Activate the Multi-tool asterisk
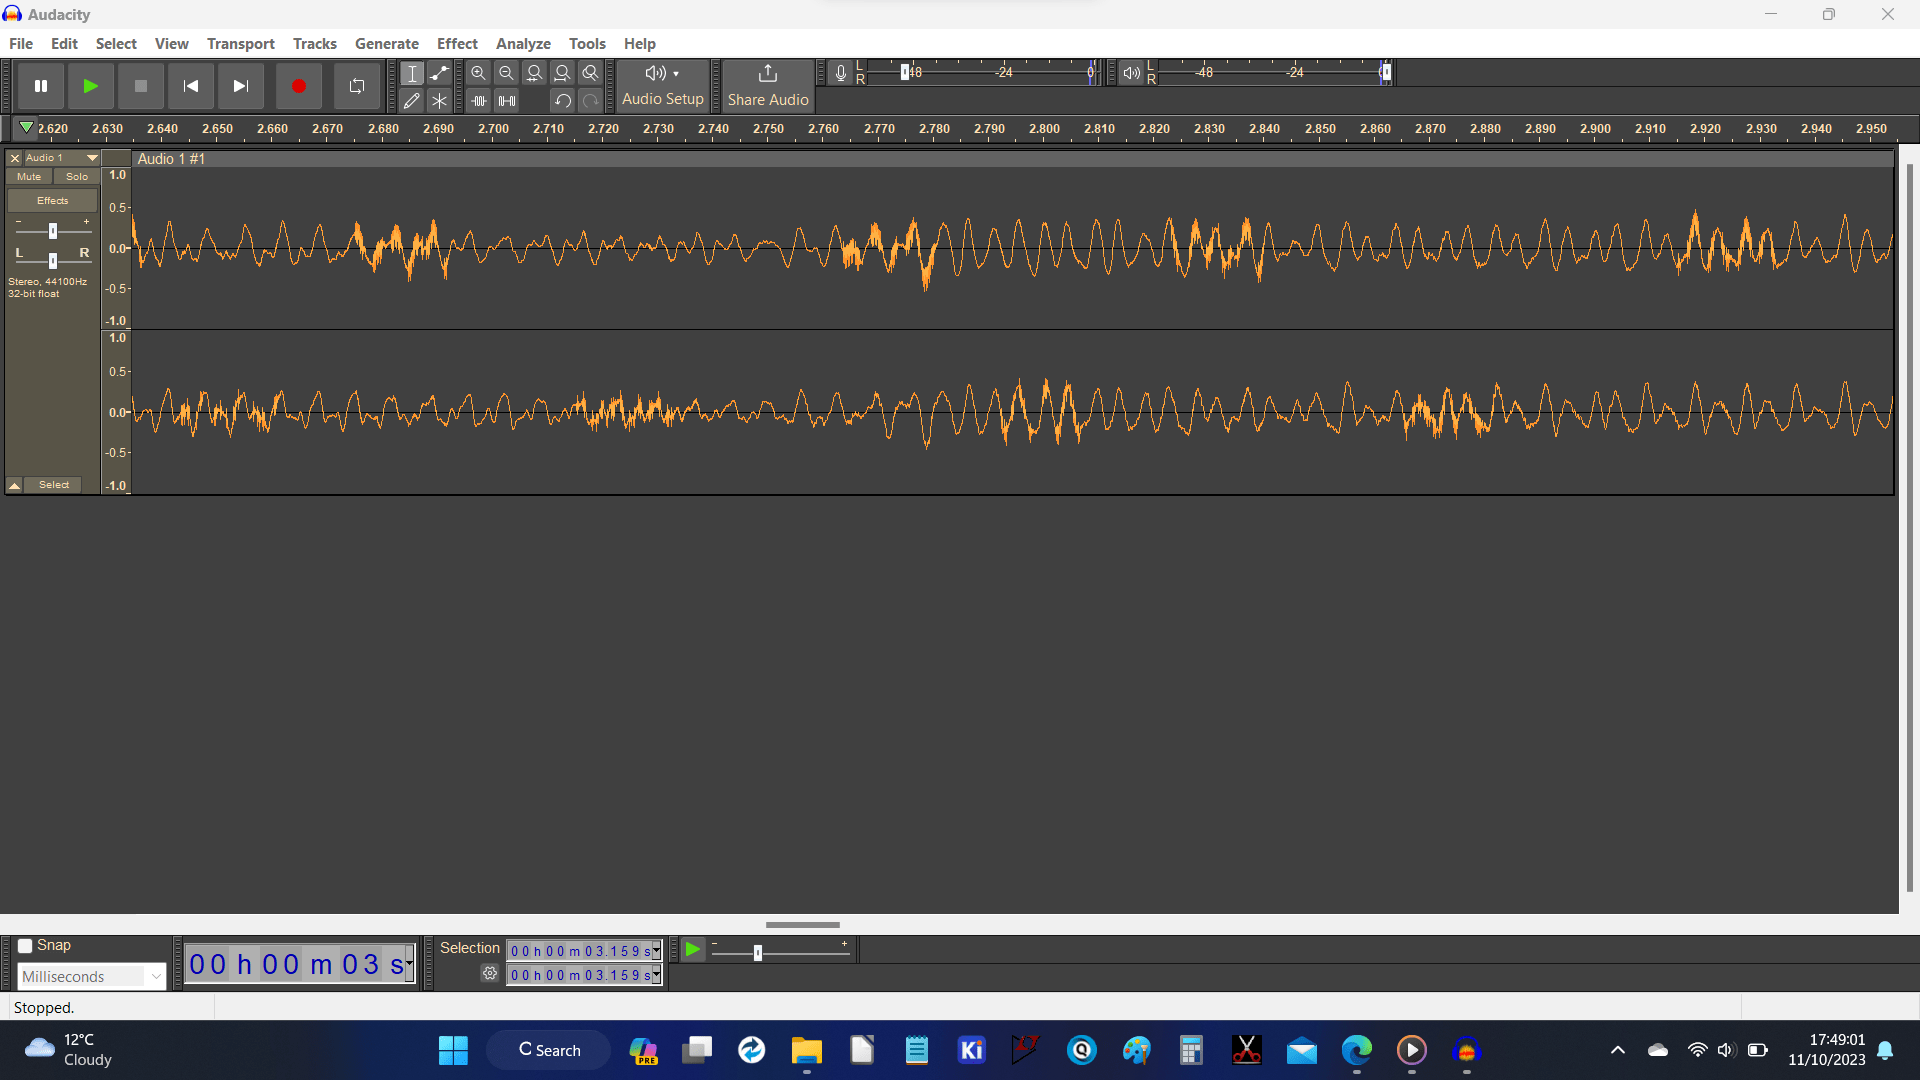Image resolution: width=1920 pixels, height=1080 pixels. [439, 101]
